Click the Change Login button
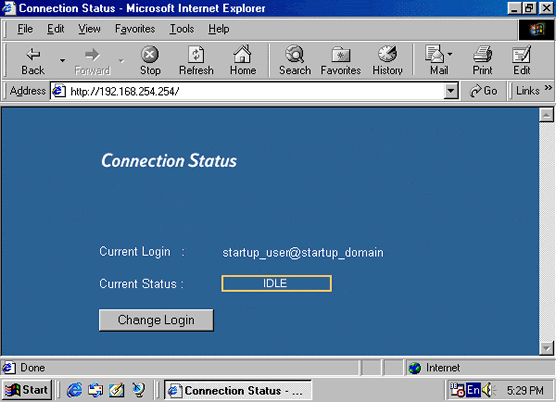556x402 pixels. point(156,320)
